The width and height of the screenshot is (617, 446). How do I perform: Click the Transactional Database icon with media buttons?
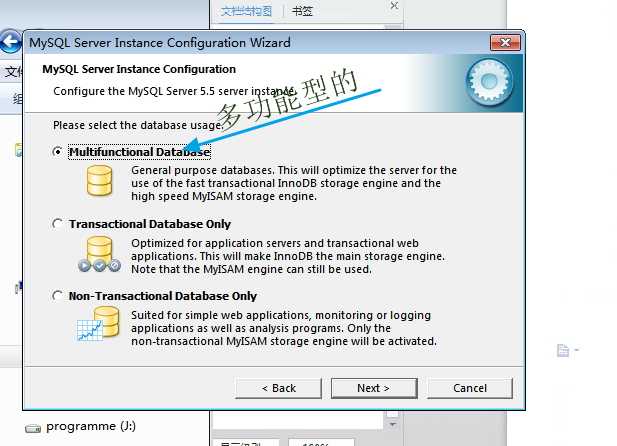[x=99, y=254]
